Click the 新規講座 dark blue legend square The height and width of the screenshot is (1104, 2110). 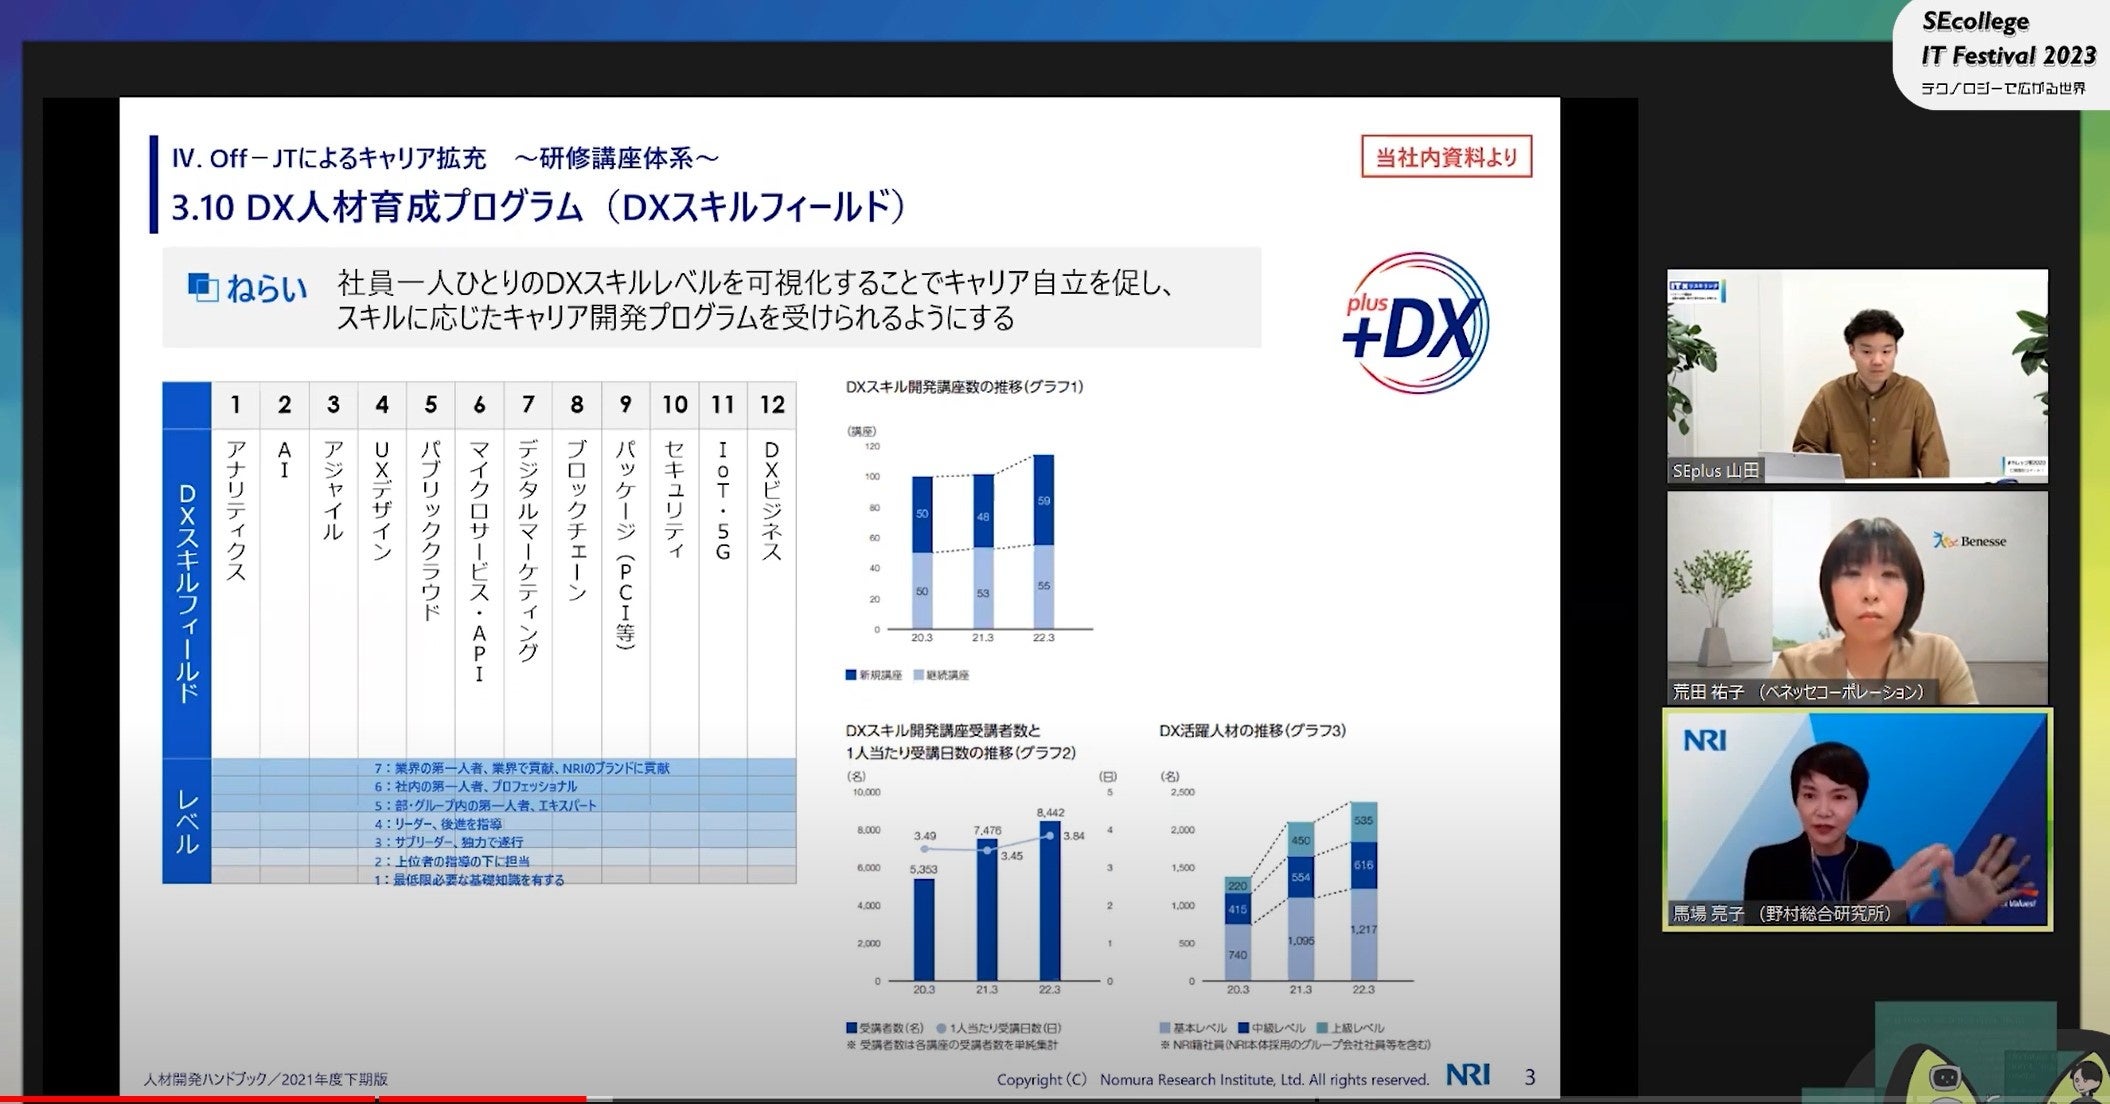(x=851, y=675)
